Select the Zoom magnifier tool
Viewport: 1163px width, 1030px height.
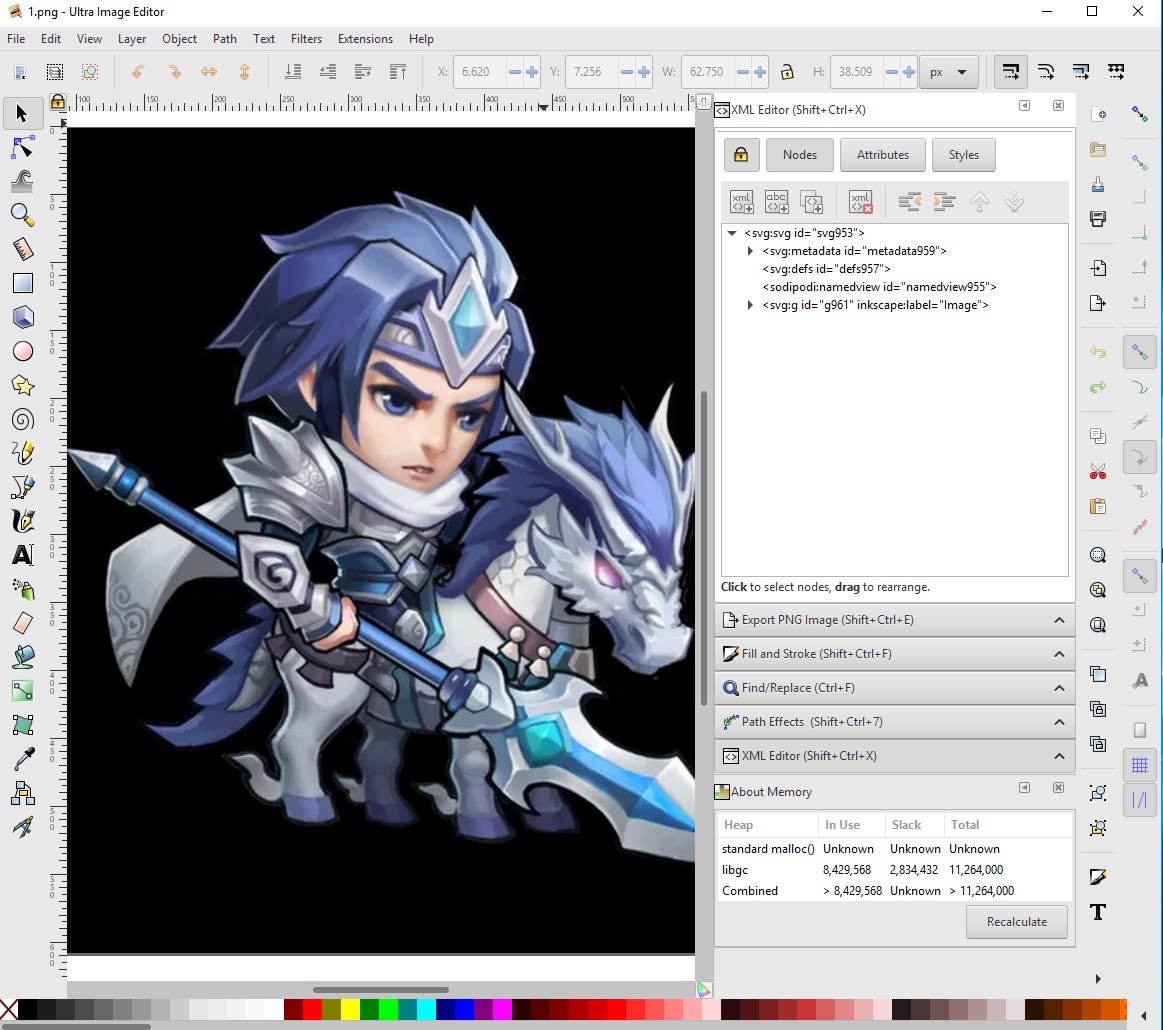22,215
